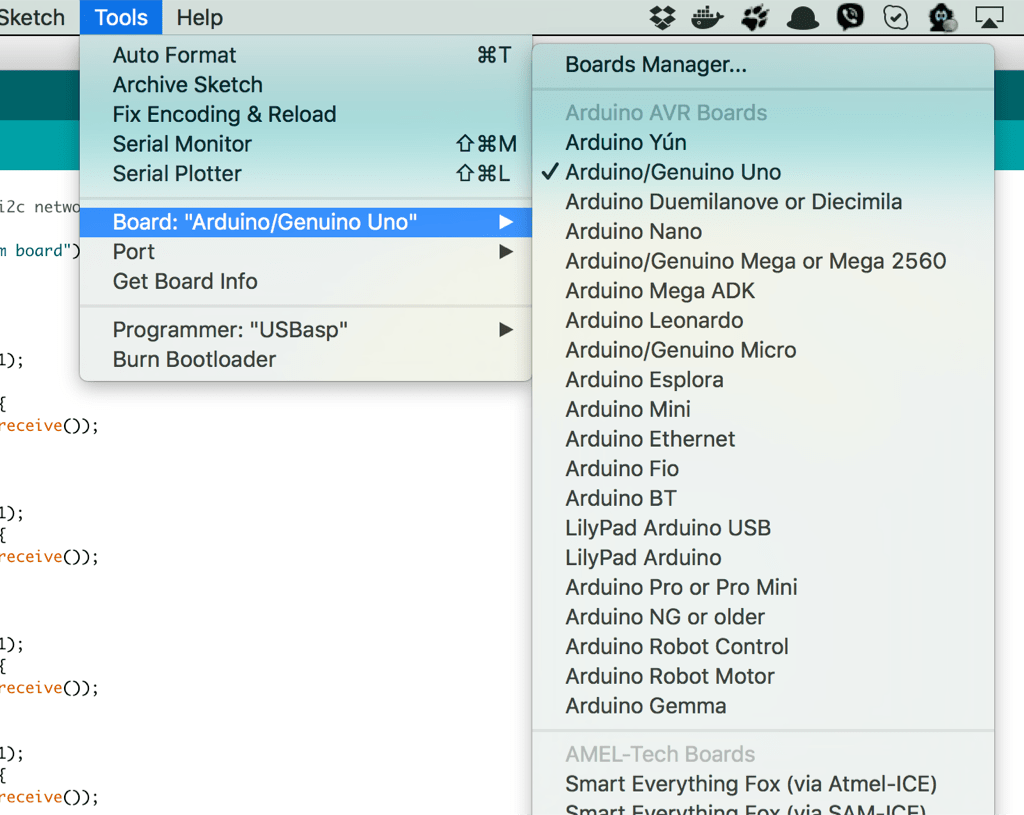Image resolution: width=1024 pixels, height=815 pixels.
Task: Open the Viber phone menu bar icon
Action: point(850,17)
